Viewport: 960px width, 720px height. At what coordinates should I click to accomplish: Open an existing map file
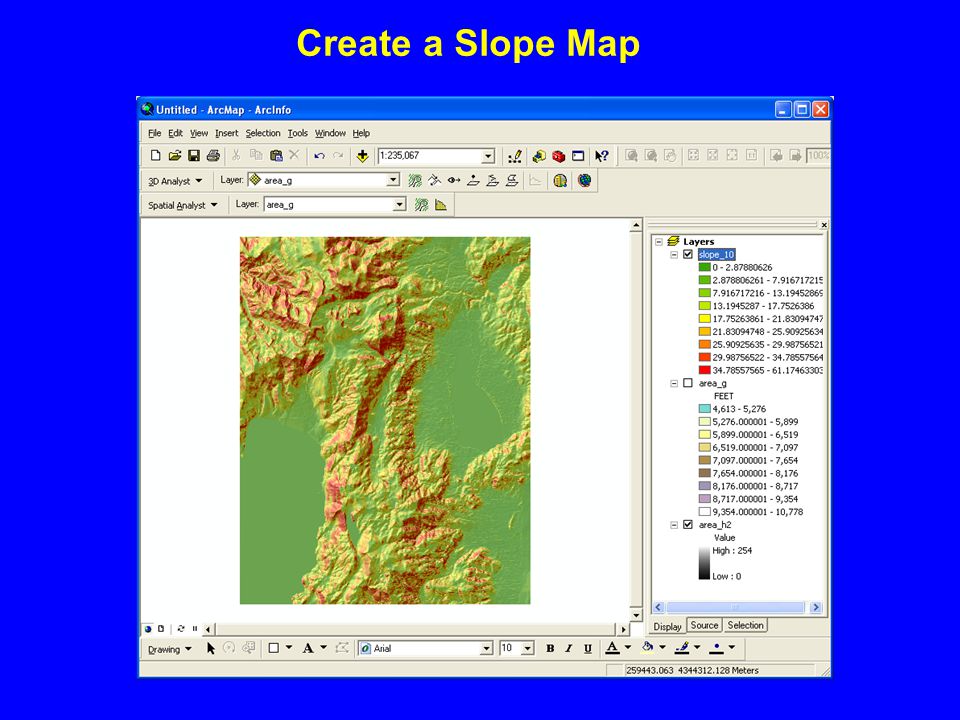174,156
